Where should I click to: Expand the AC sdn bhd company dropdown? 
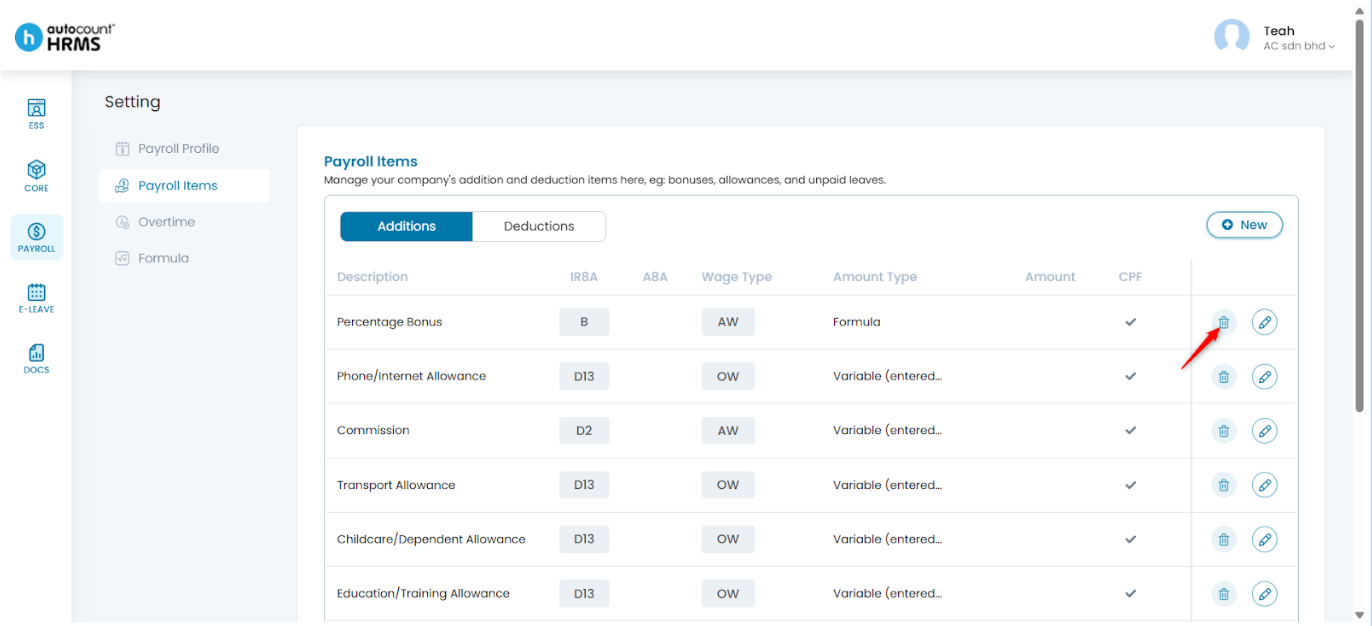click(x=1299, y=46)
